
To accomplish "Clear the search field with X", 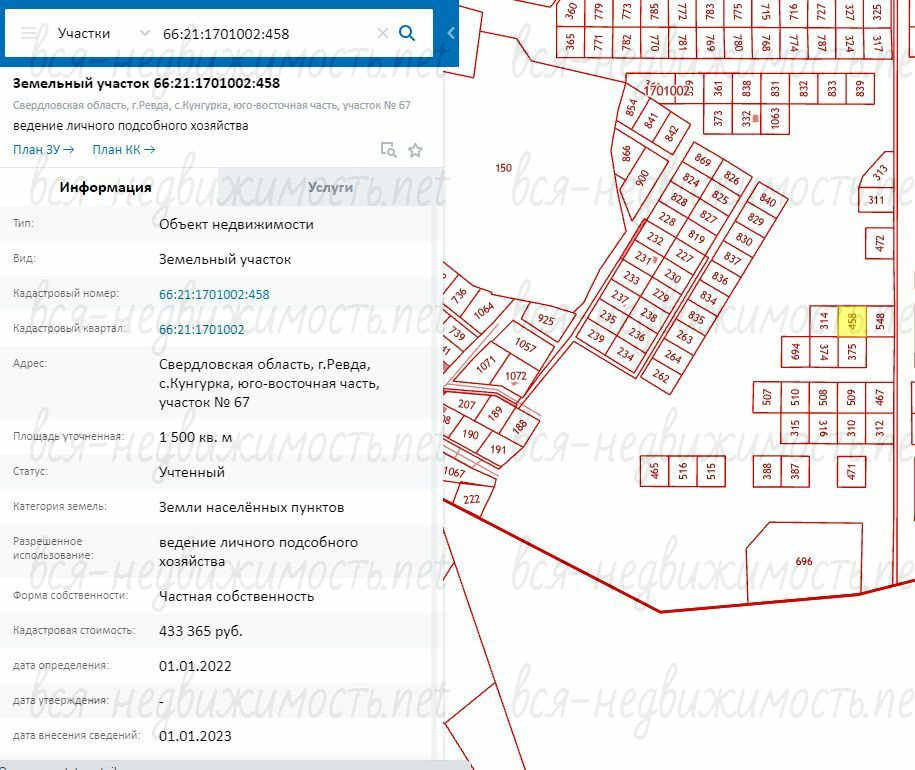I will tap(383, 33).
